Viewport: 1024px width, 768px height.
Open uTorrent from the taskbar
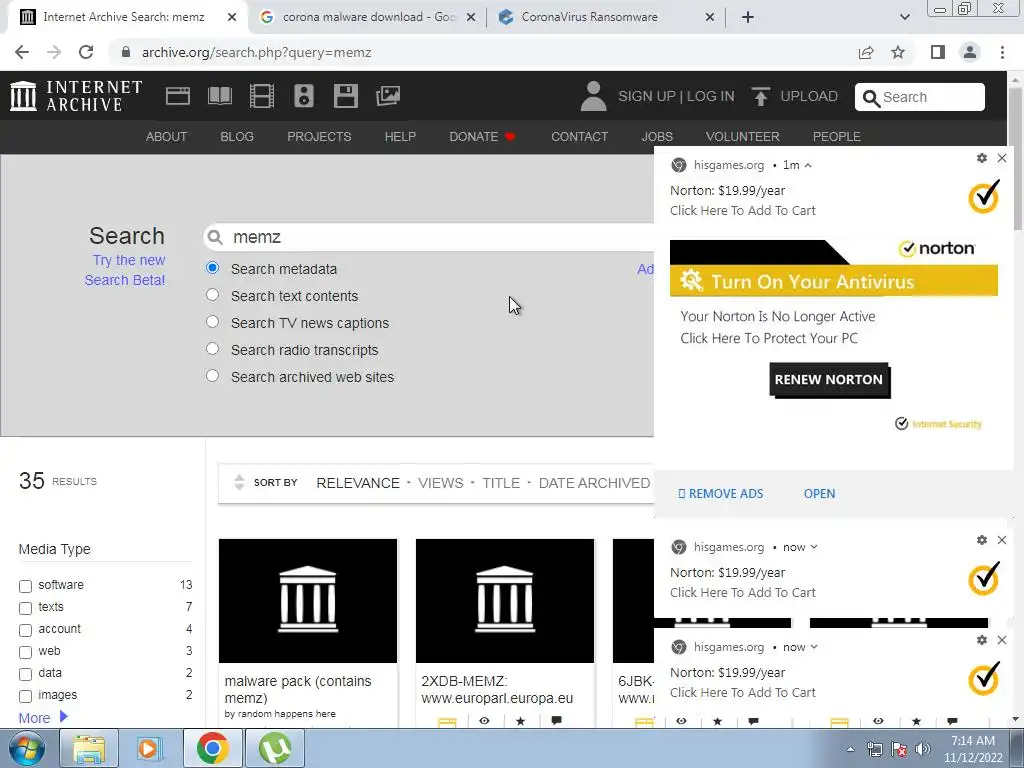274,748
